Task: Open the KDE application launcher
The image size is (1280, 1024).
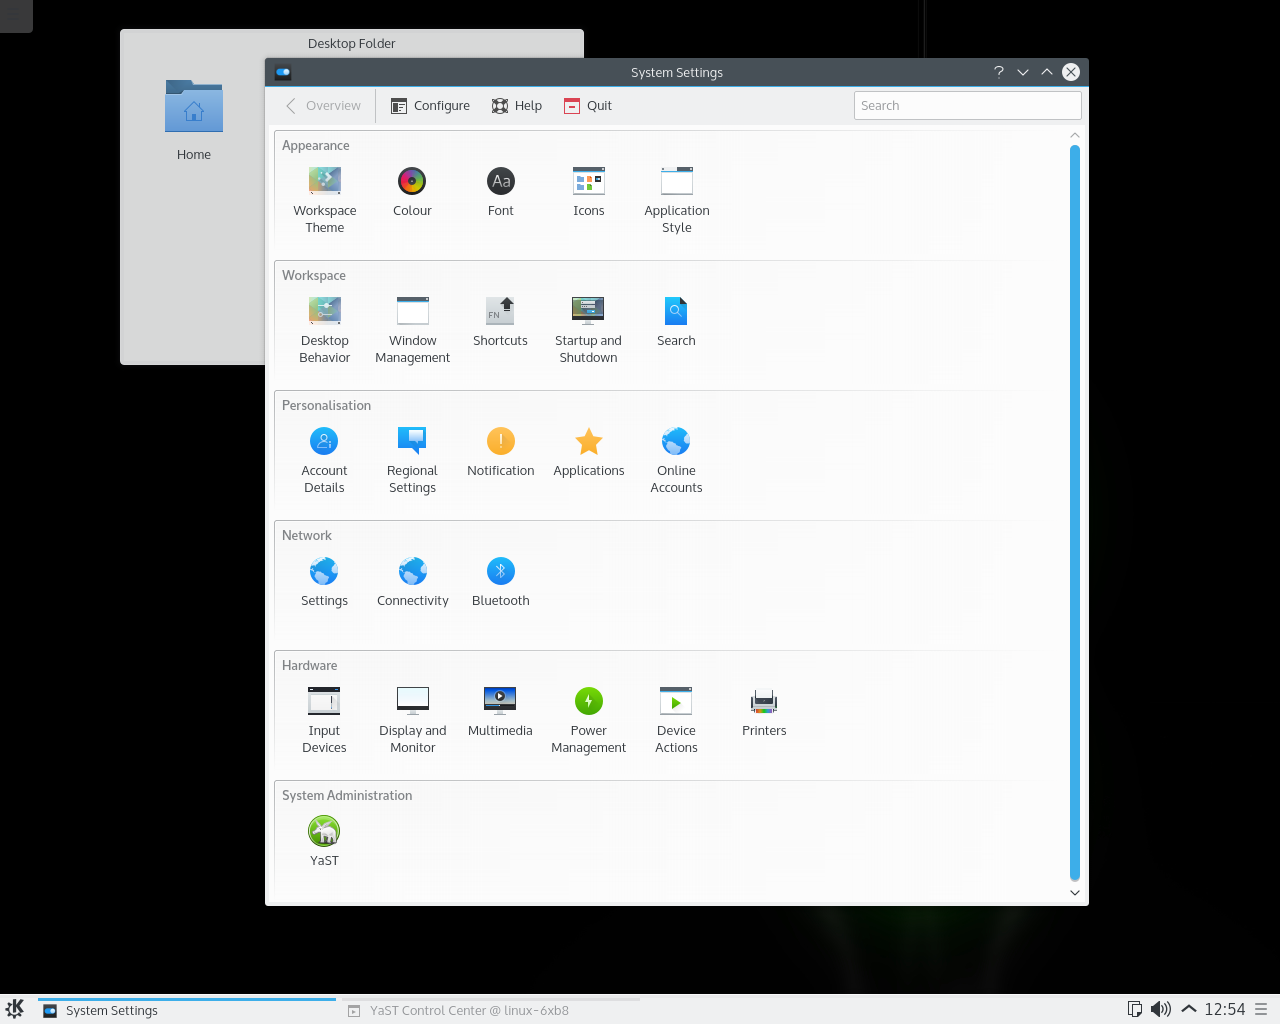Action: 15,1009
